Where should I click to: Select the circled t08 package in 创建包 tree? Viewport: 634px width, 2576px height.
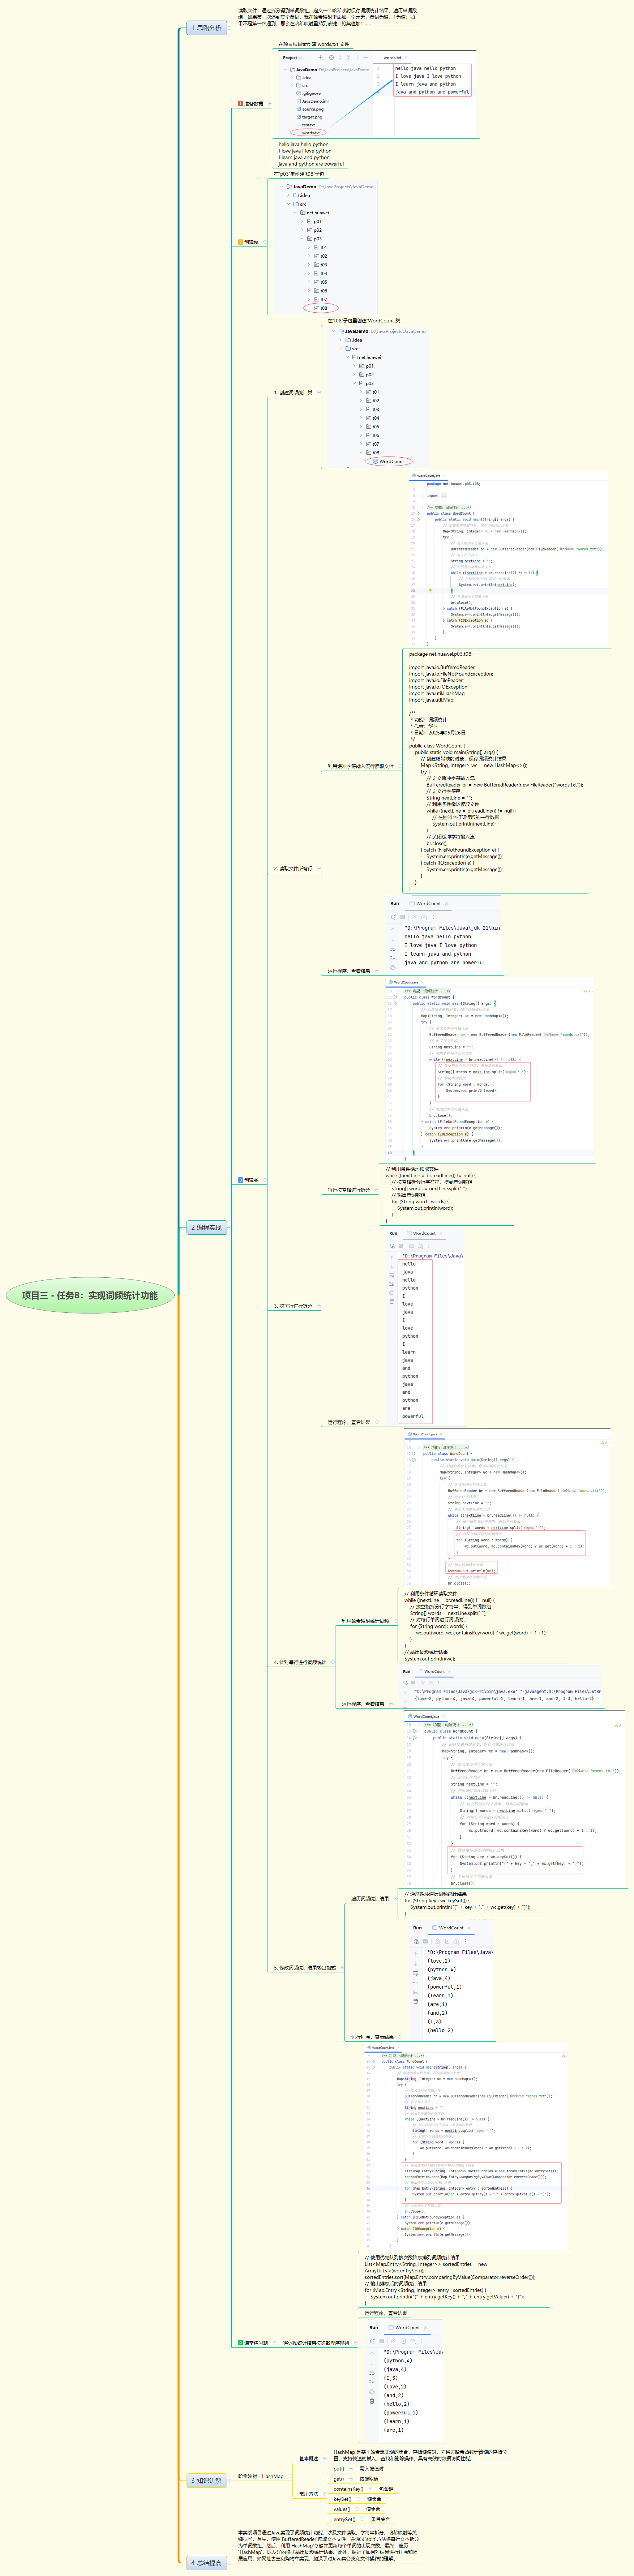coord(321,308)
